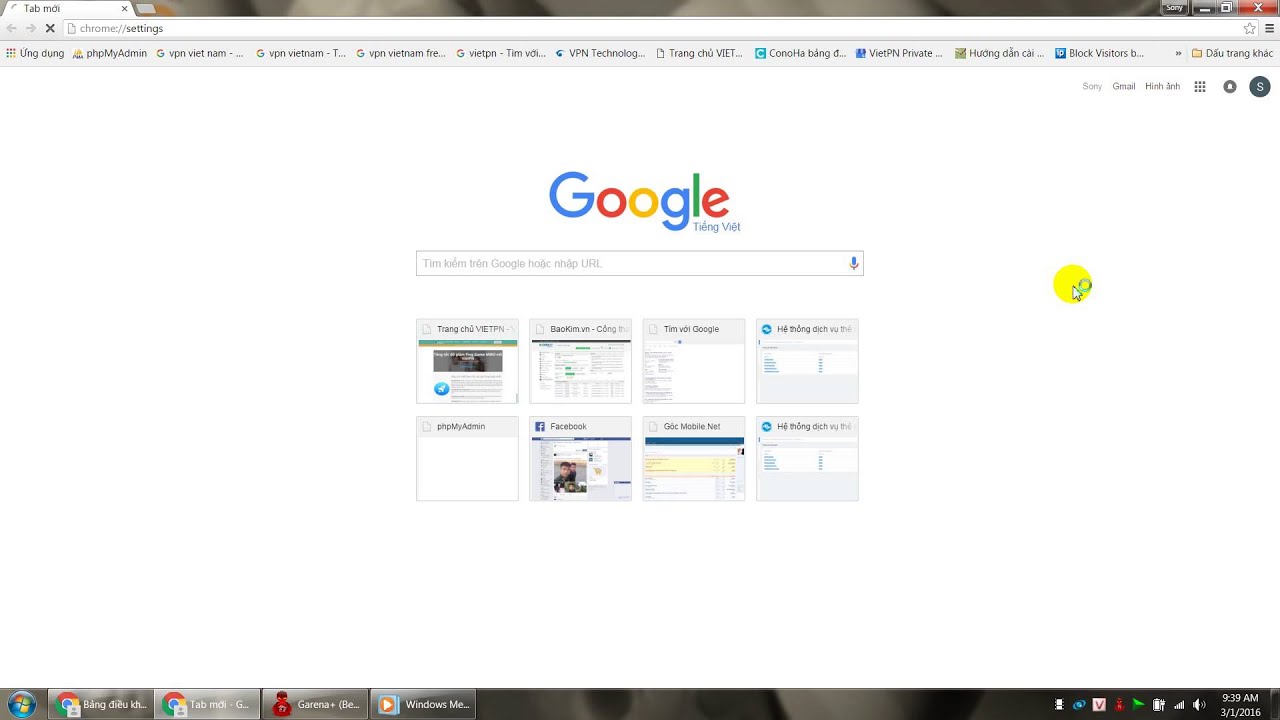The width and height of the screenshot is (1280, 720).
Task: Open the Google apps grid icon
Action: [x=1200, y=87]
